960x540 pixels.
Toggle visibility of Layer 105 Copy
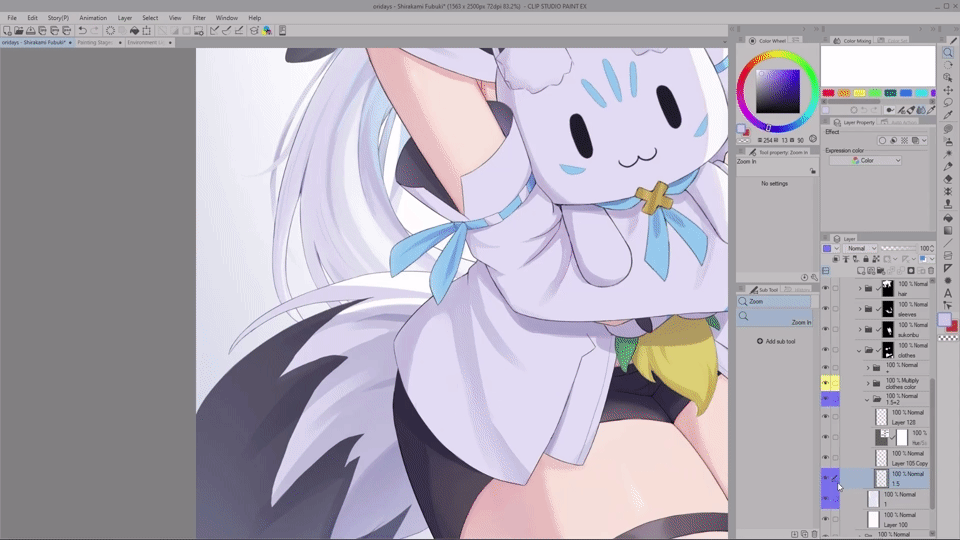point(825,458)
